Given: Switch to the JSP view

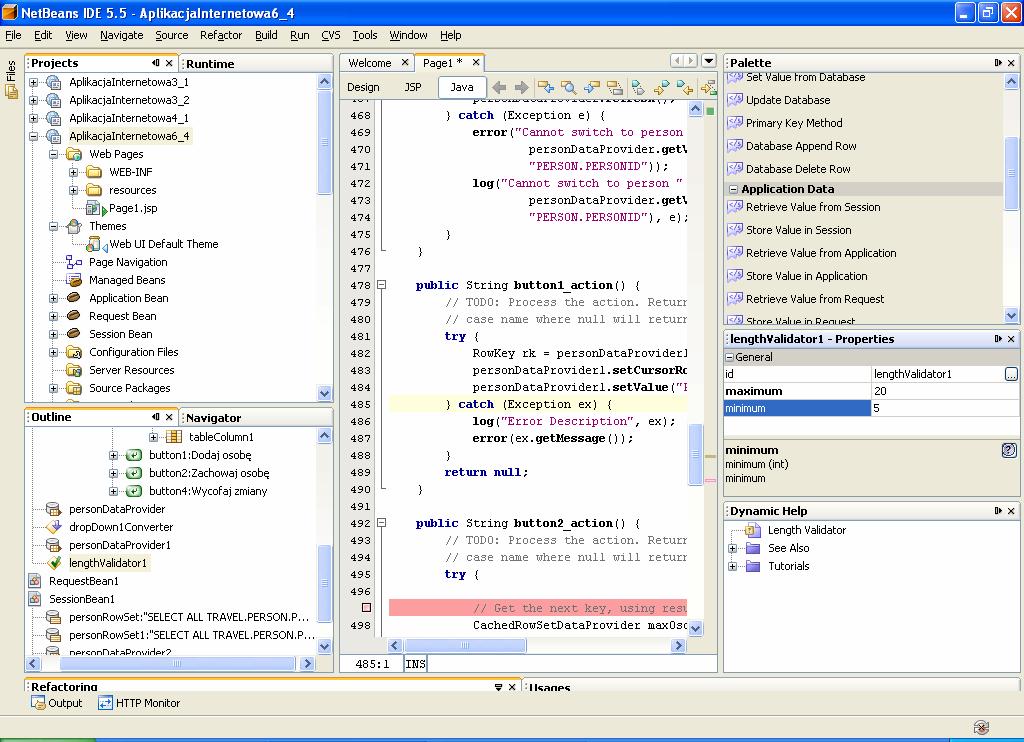Looking at the screenshot, I should pos(413,87).
